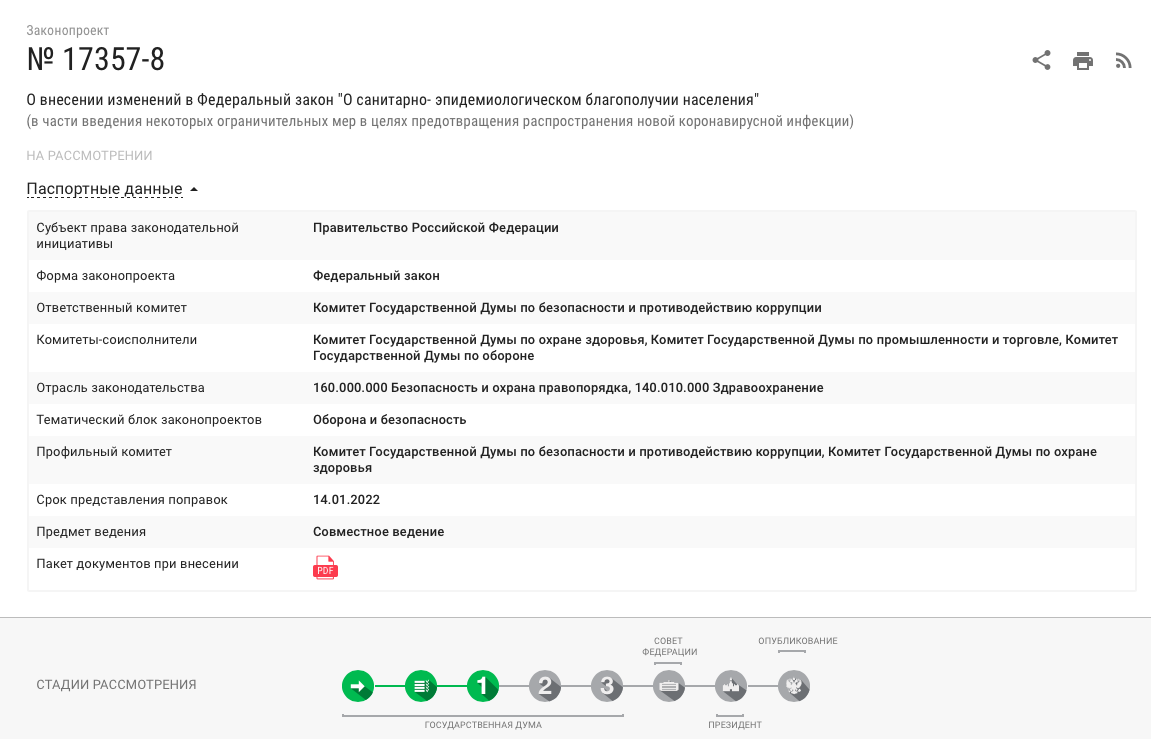Collapse the Паспортные данные section
Screen dimensions: 1151x739
(112, 189)
